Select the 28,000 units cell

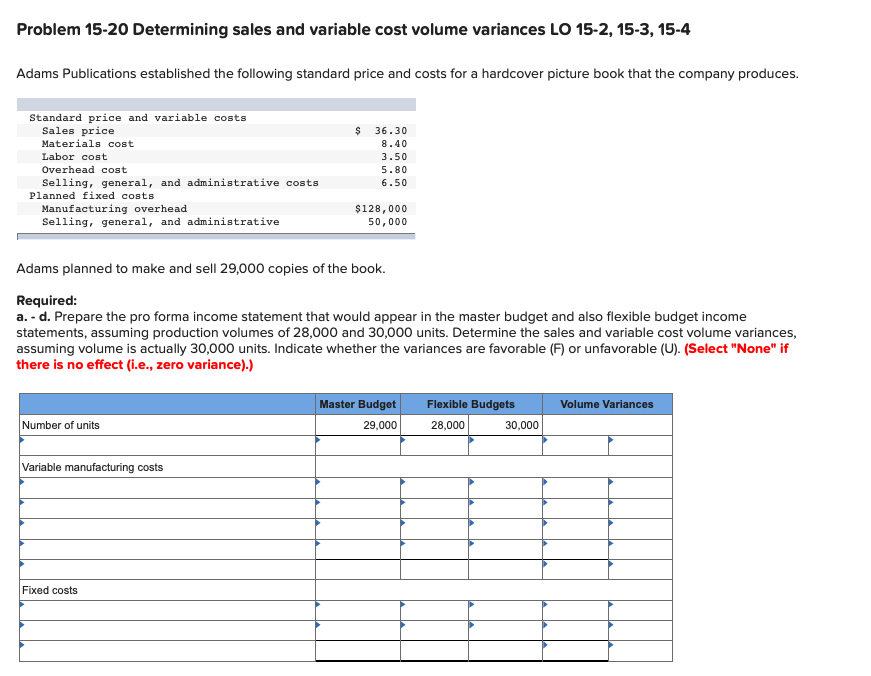click(447, 425)
